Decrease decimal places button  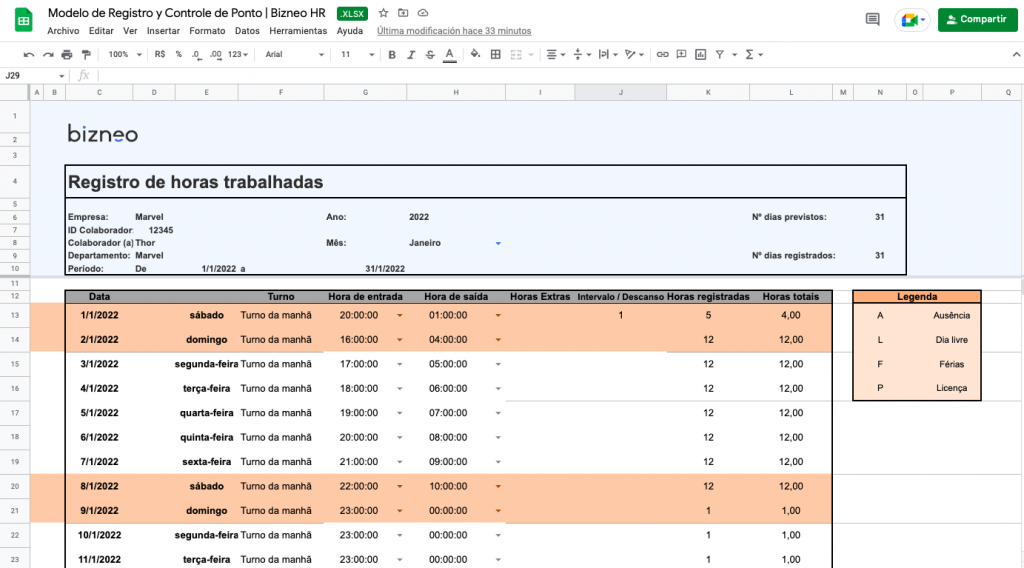pyautogui.click(x=197, y=55)
